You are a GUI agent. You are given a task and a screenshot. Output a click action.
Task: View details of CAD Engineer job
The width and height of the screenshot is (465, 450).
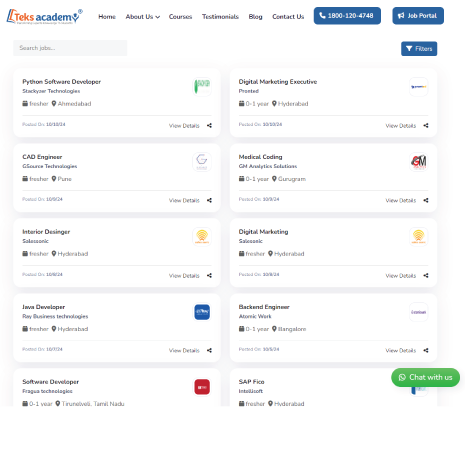(x=184, y=200)
